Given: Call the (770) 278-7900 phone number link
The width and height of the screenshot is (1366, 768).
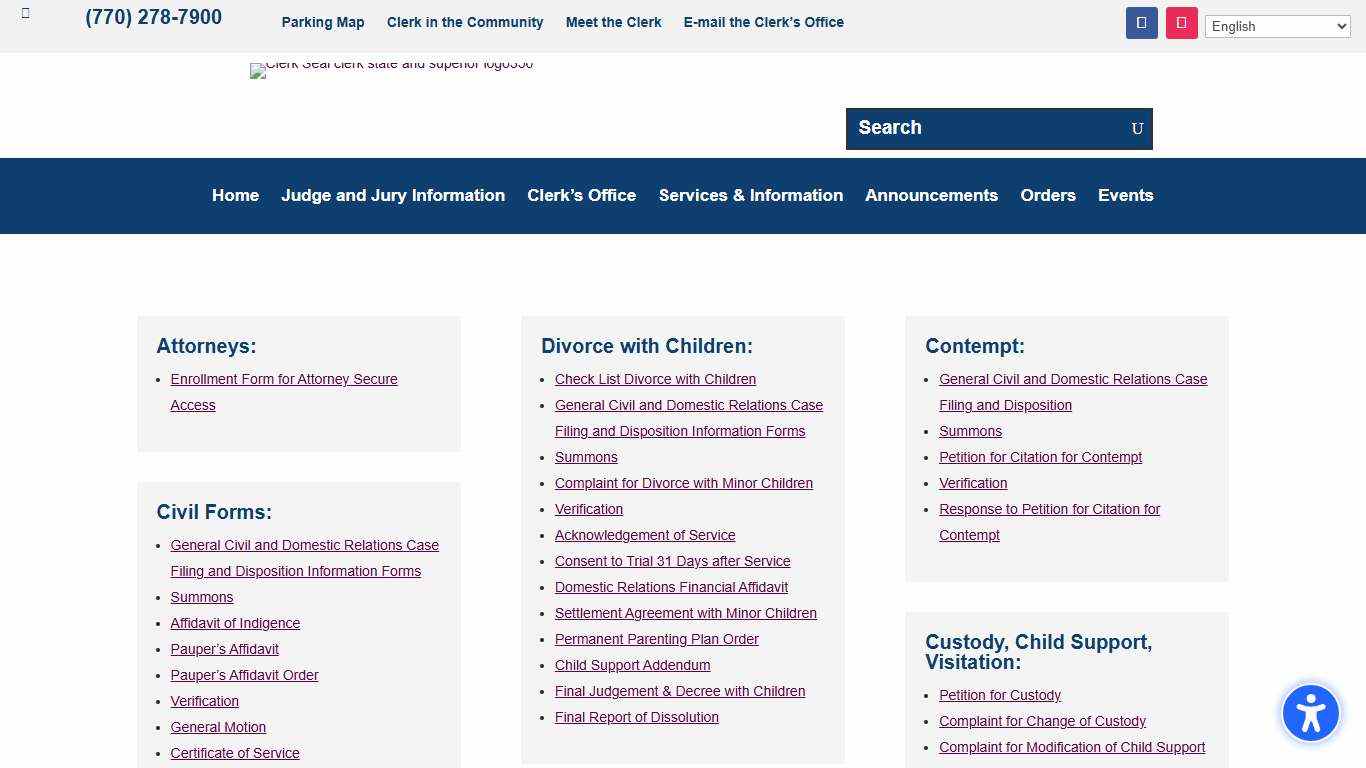Looking at the screenshot, I should [x=153, y=18].
